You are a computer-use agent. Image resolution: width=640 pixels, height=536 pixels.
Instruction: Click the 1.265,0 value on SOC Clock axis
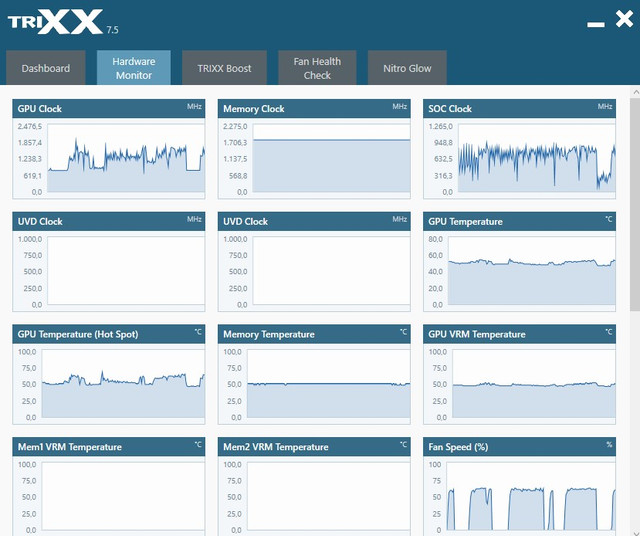coord(440,126)
